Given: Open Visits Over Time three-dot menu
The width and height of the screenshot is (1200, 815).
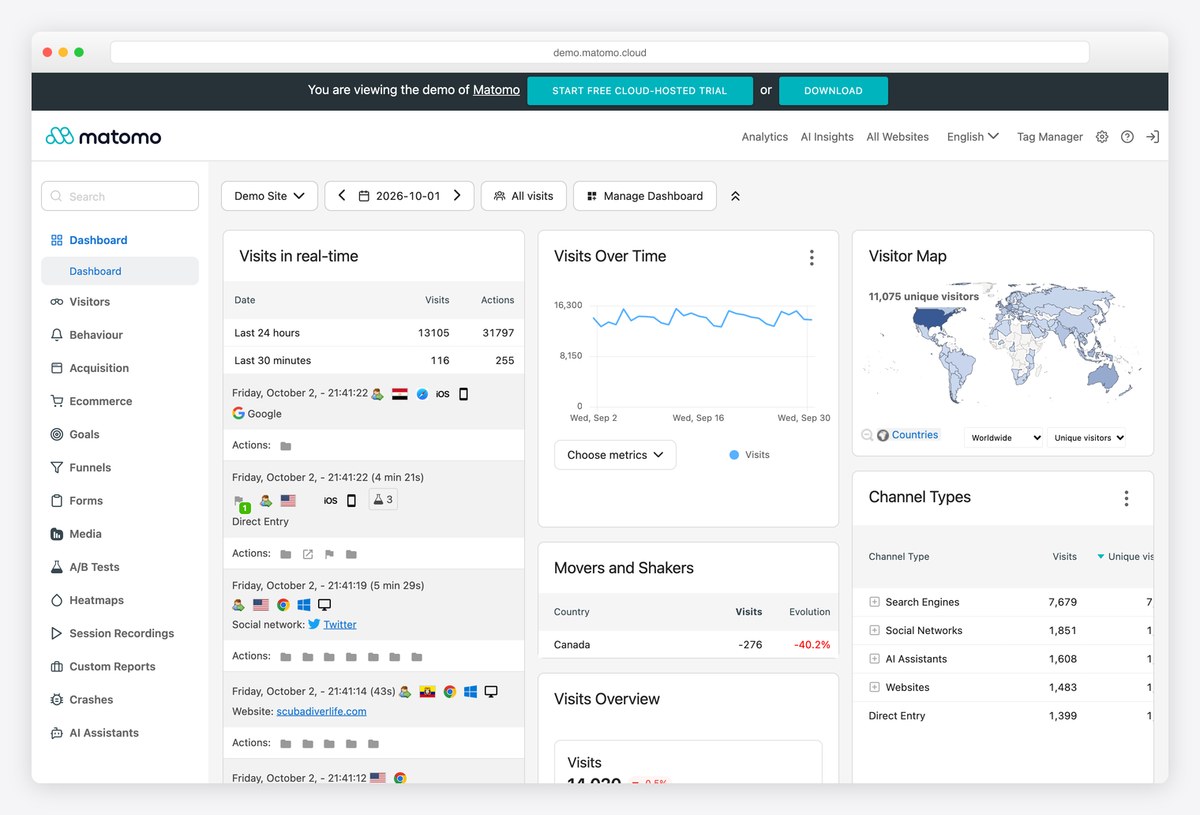Looking at the screenshot, I should (x=811, y=258).
